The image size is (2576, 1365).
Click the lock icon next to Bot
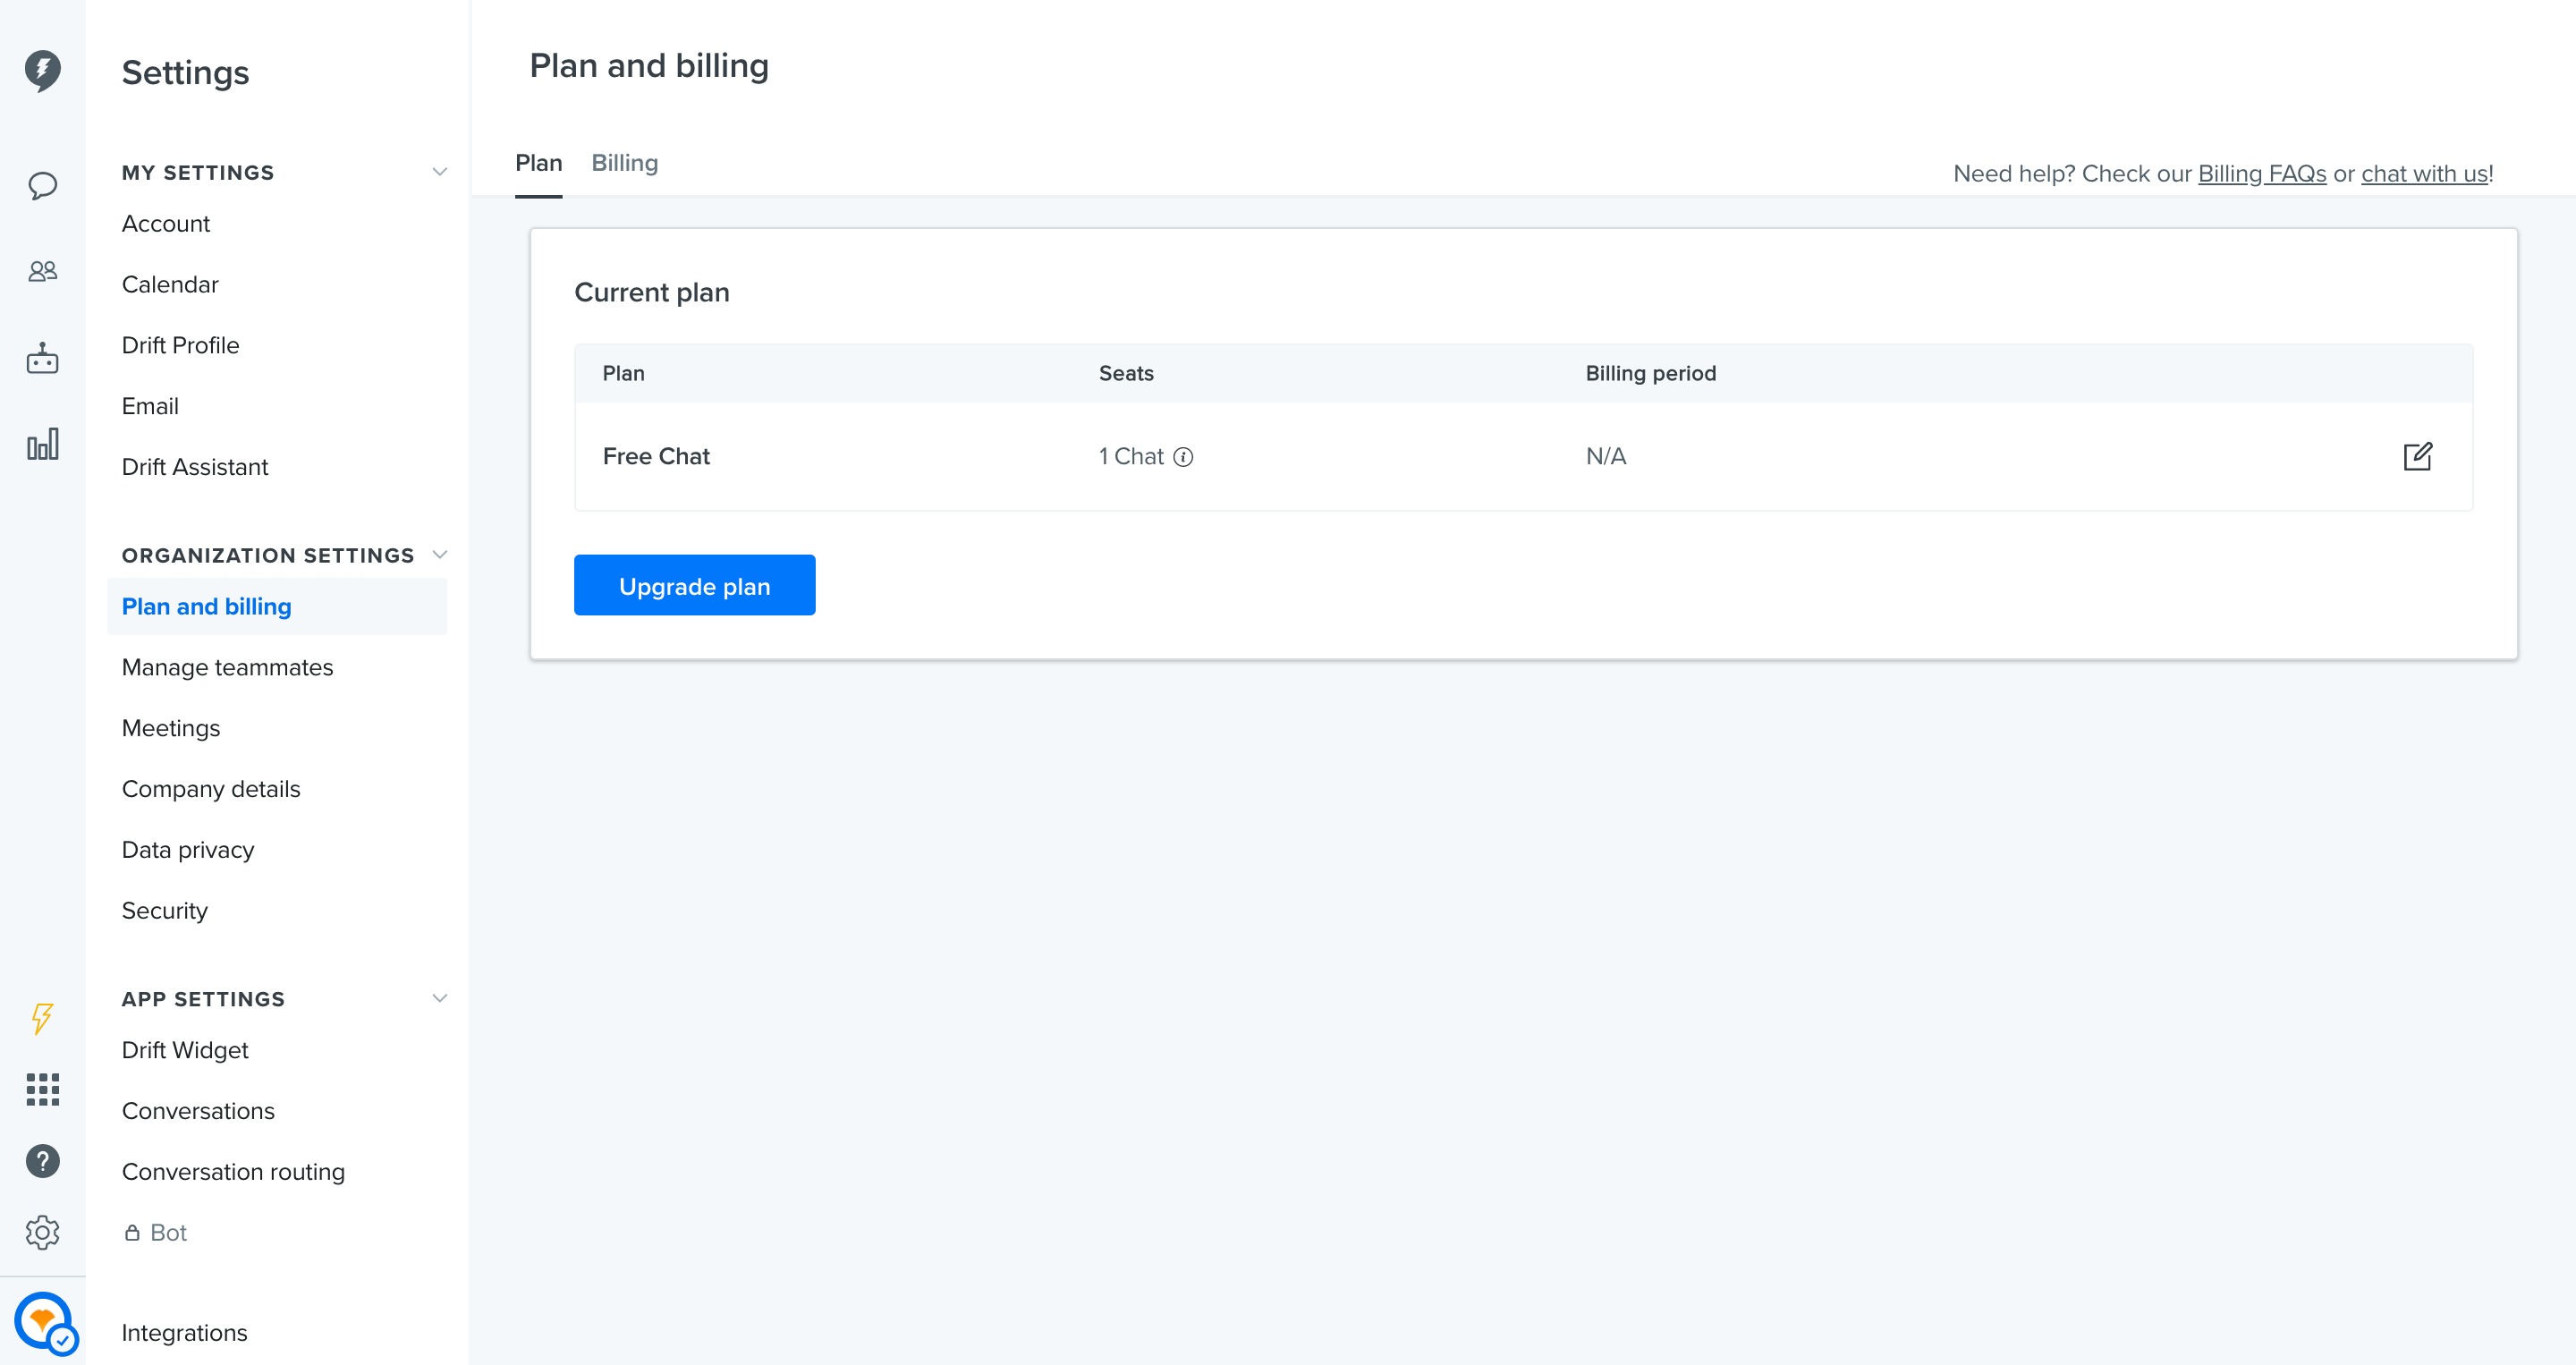point(131,1232)
